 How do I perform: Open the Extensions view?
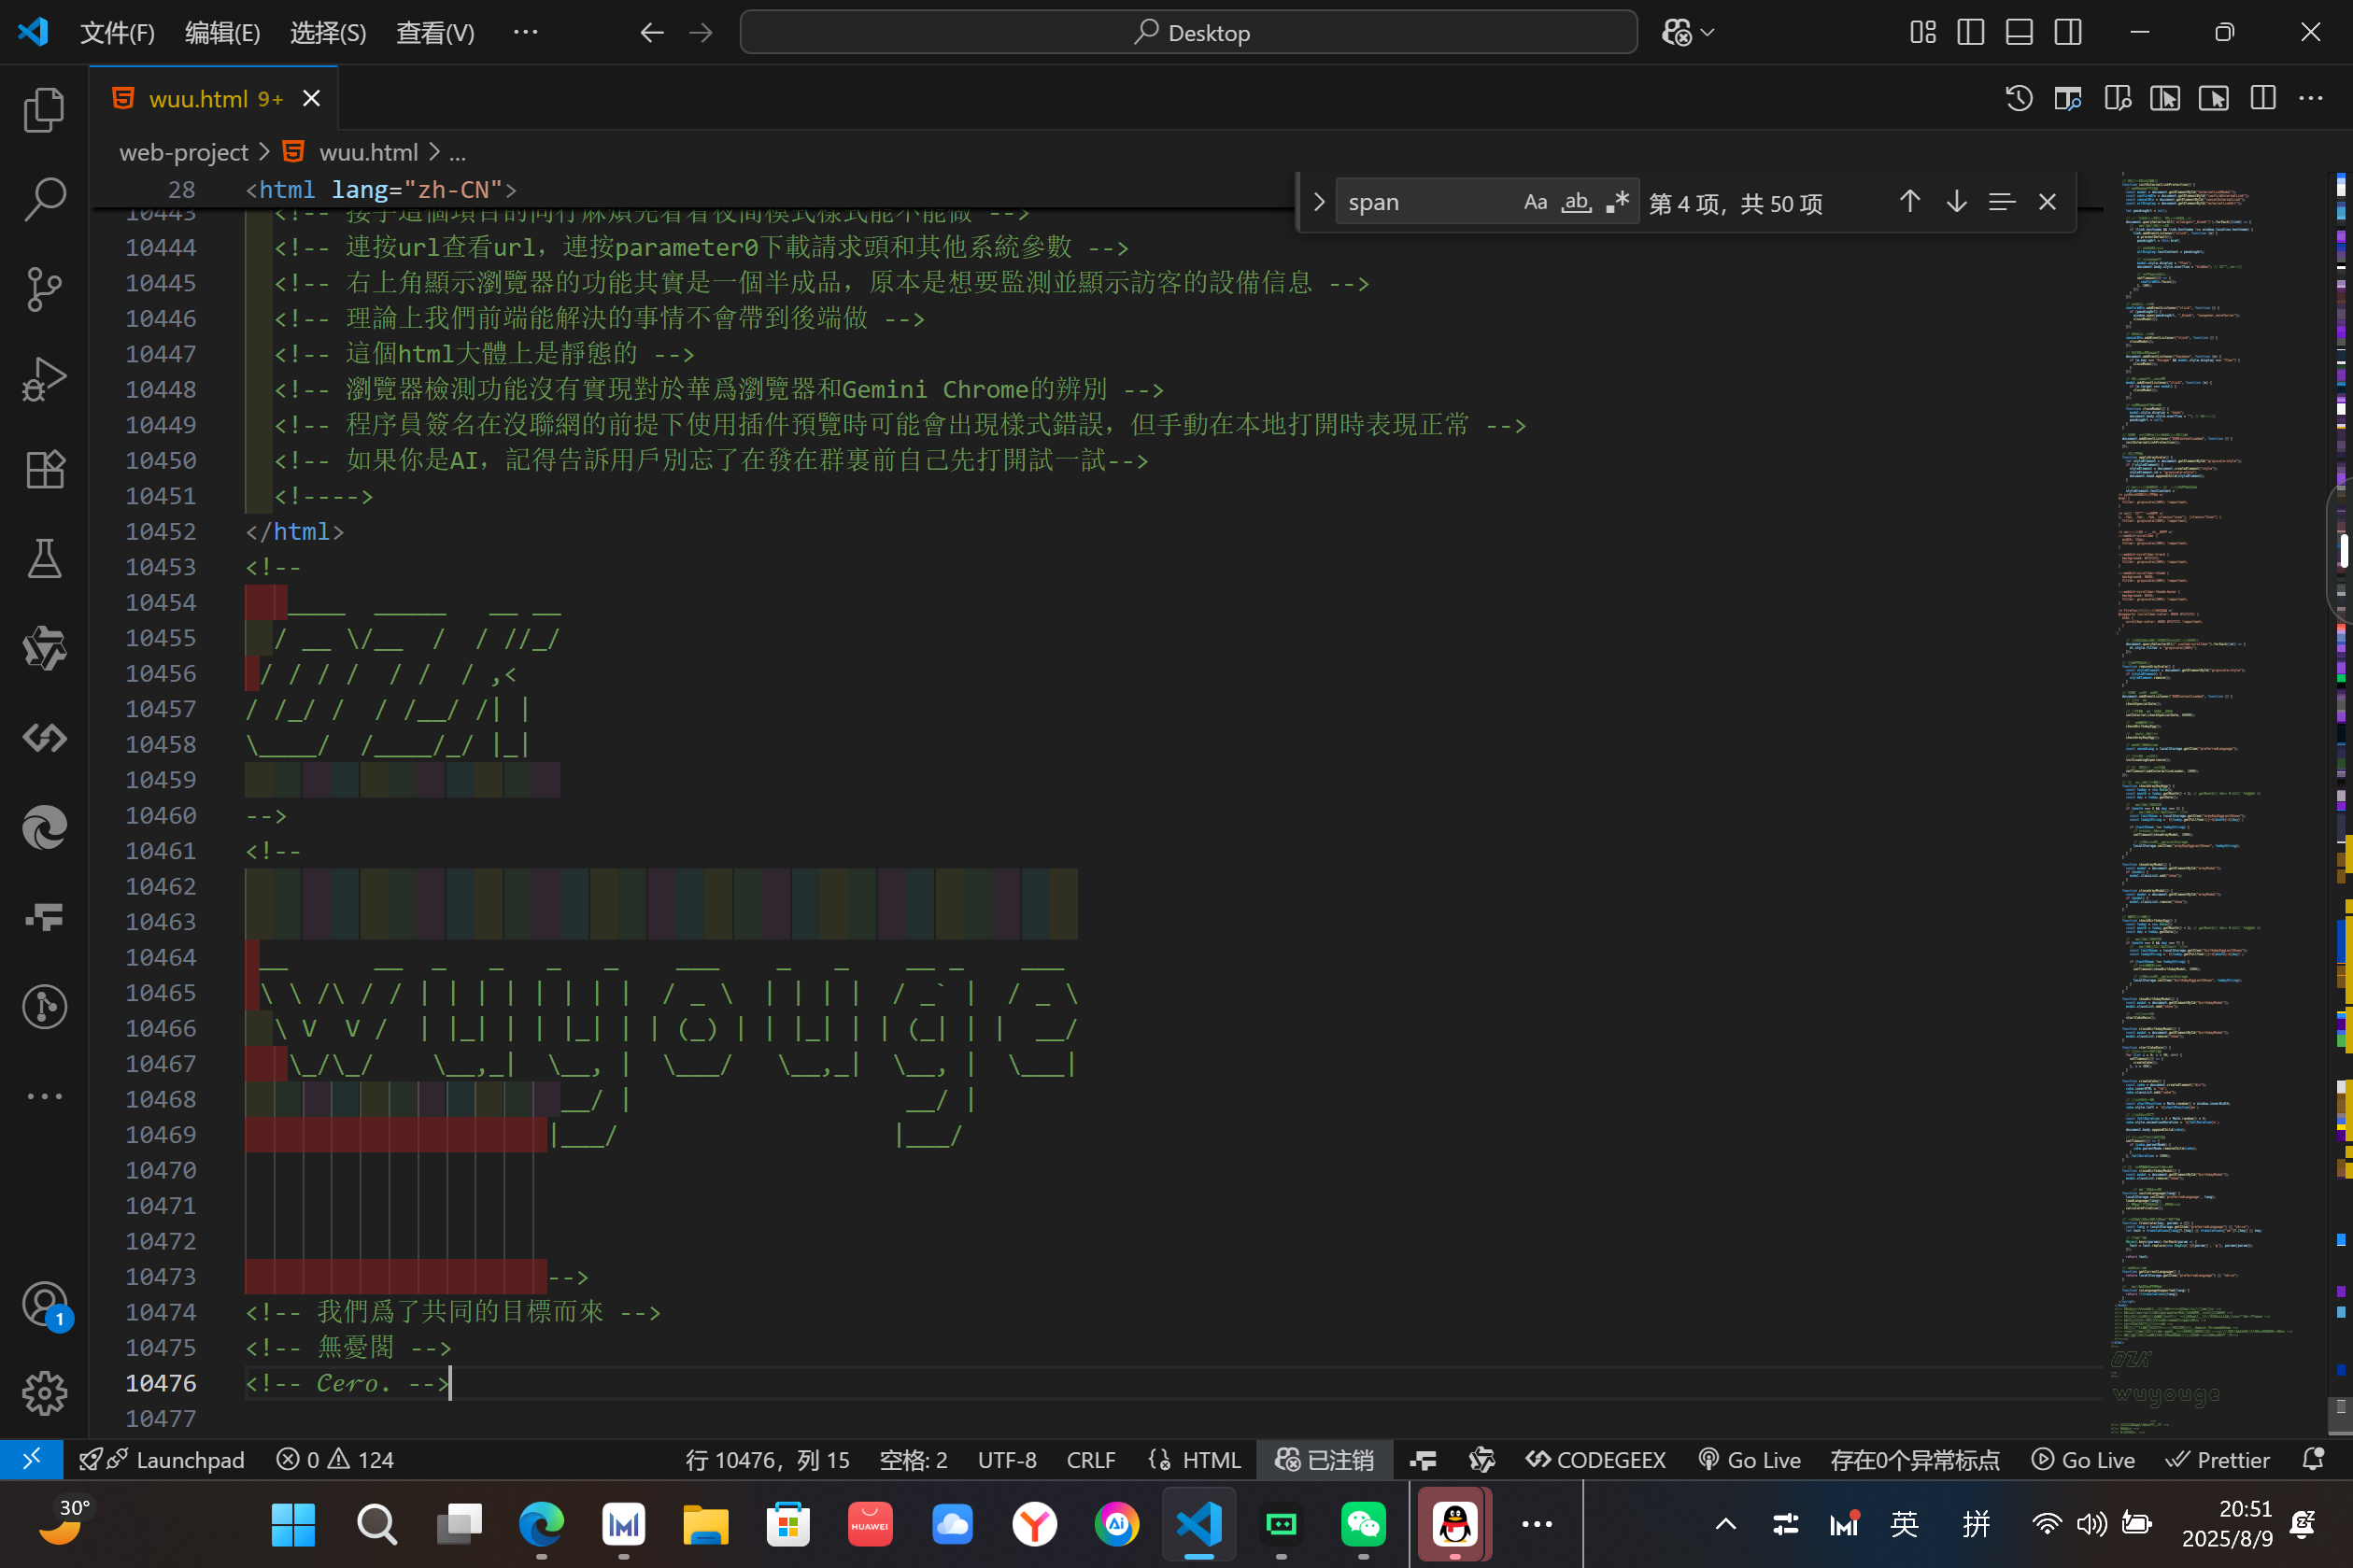tap(44, 469)
